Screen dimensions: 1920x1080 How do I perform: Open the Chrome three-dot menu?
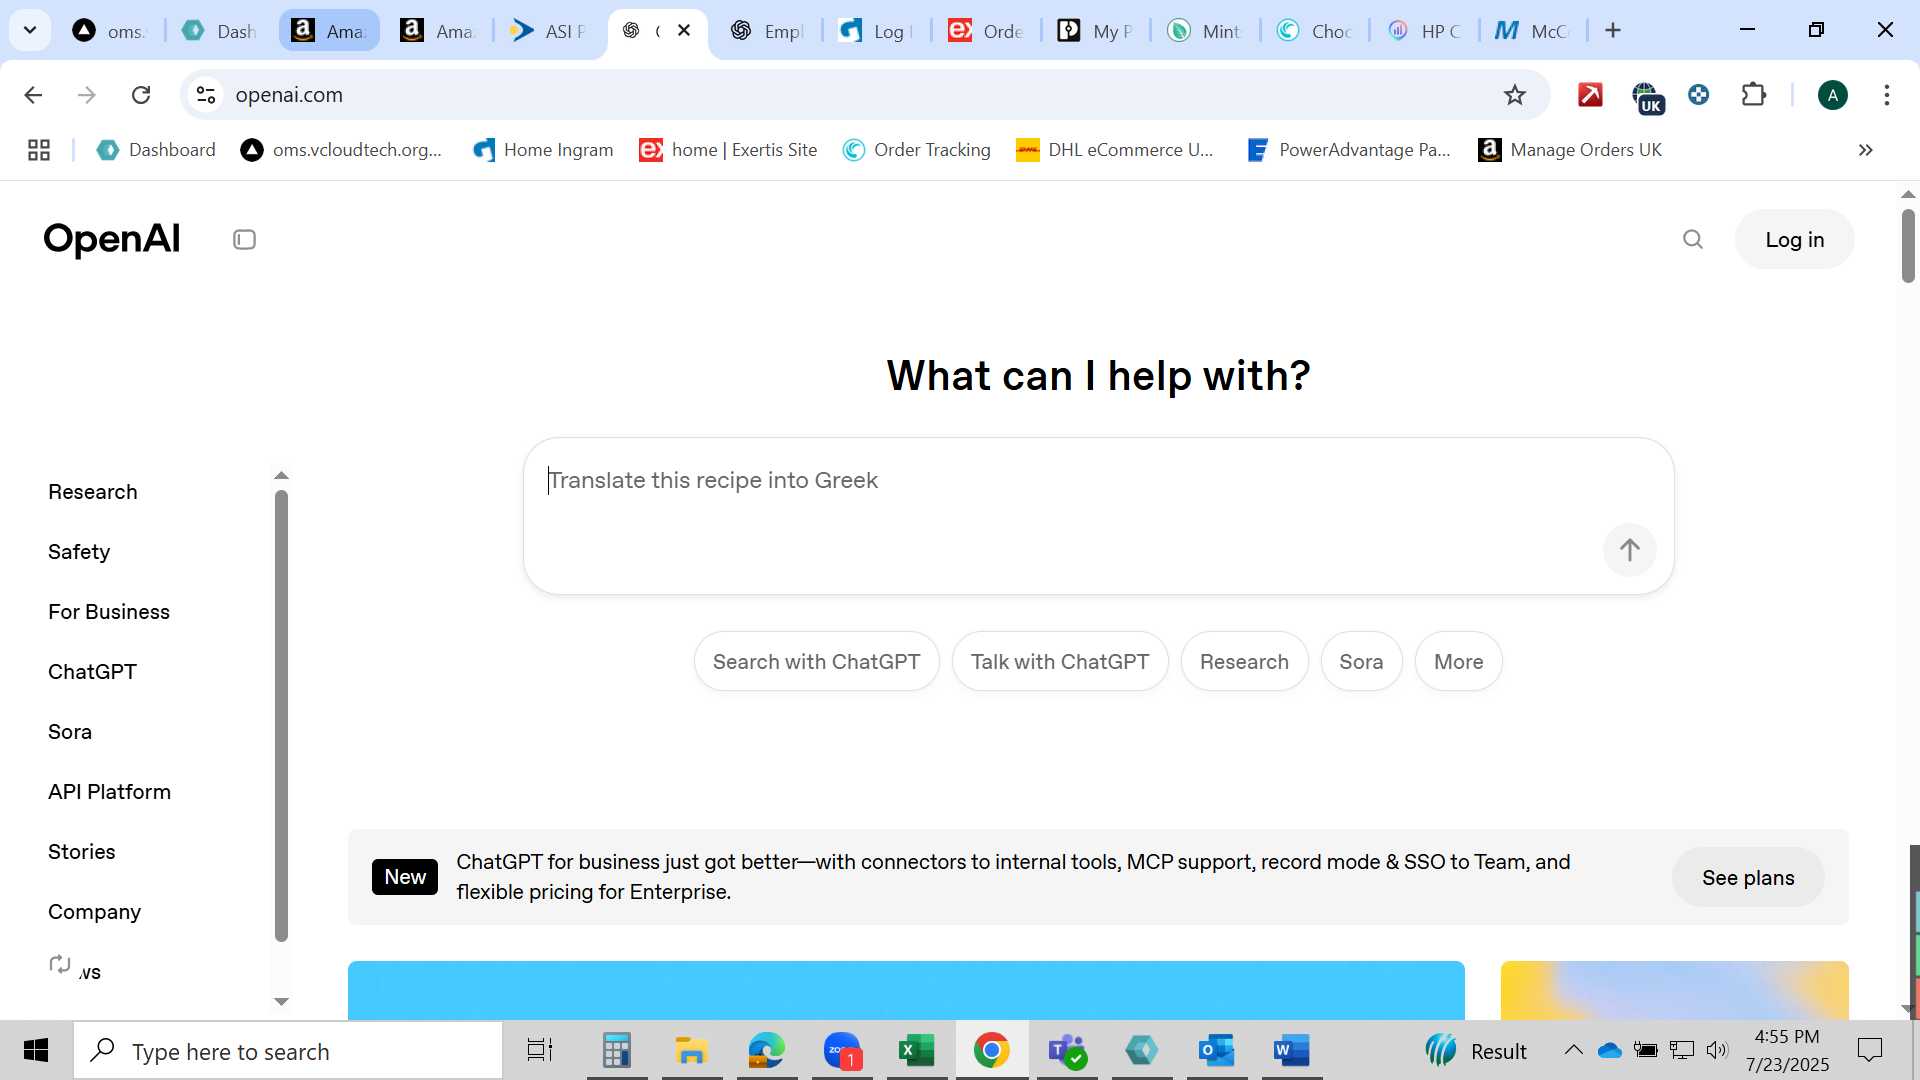pos(1886,95)
